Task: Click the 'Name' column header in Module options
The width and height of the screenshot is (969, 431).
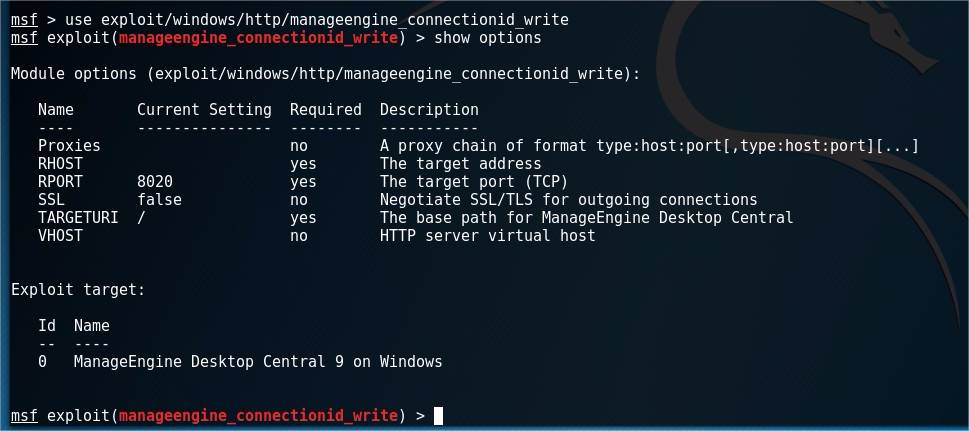Action: (x=56, y=110)
